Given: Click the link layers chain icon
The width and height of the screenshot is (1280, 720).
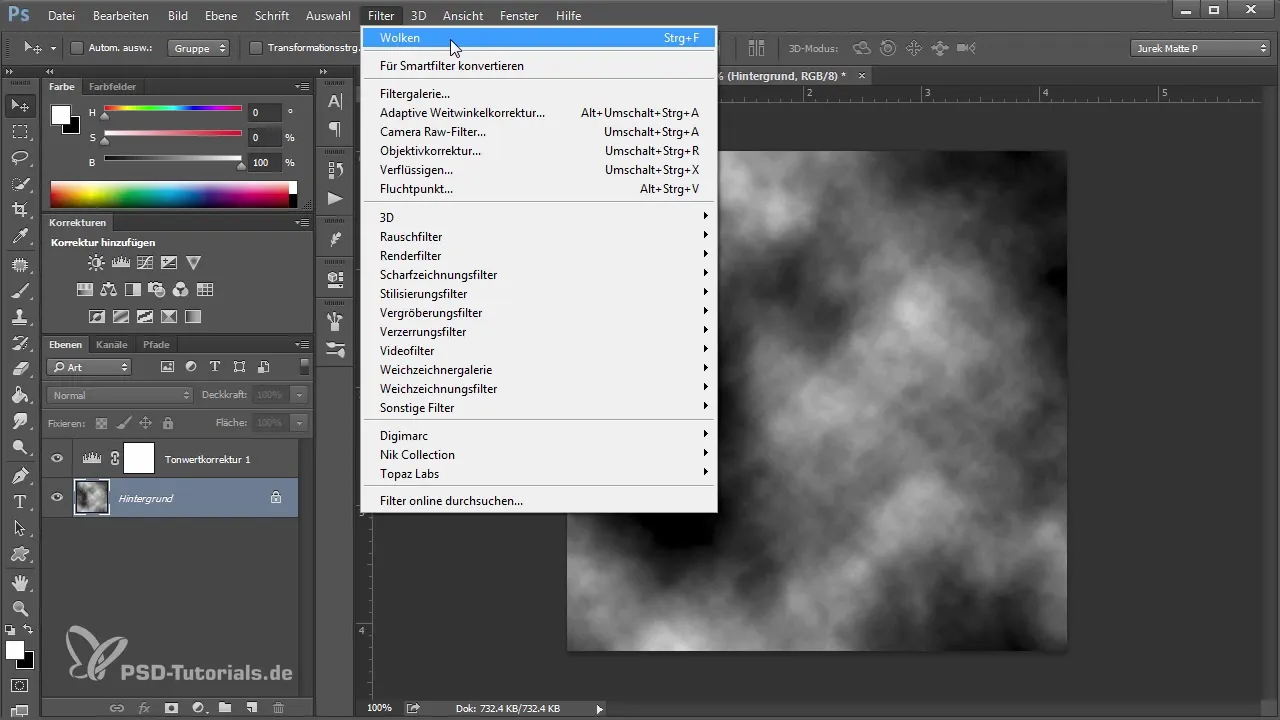Looking at the screenshot, I should 117,708.
